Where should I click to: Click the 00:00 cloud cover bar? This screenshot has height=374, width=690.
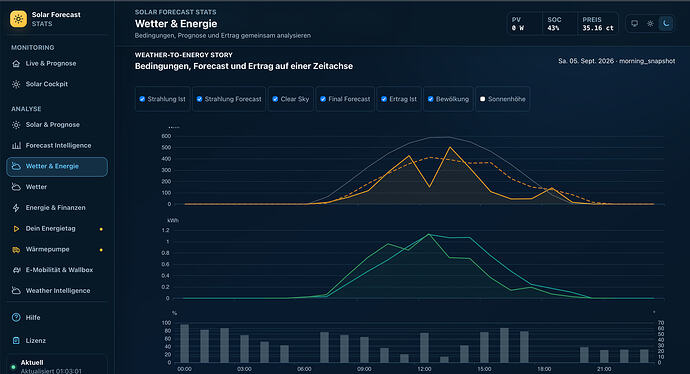coord(184,344)
